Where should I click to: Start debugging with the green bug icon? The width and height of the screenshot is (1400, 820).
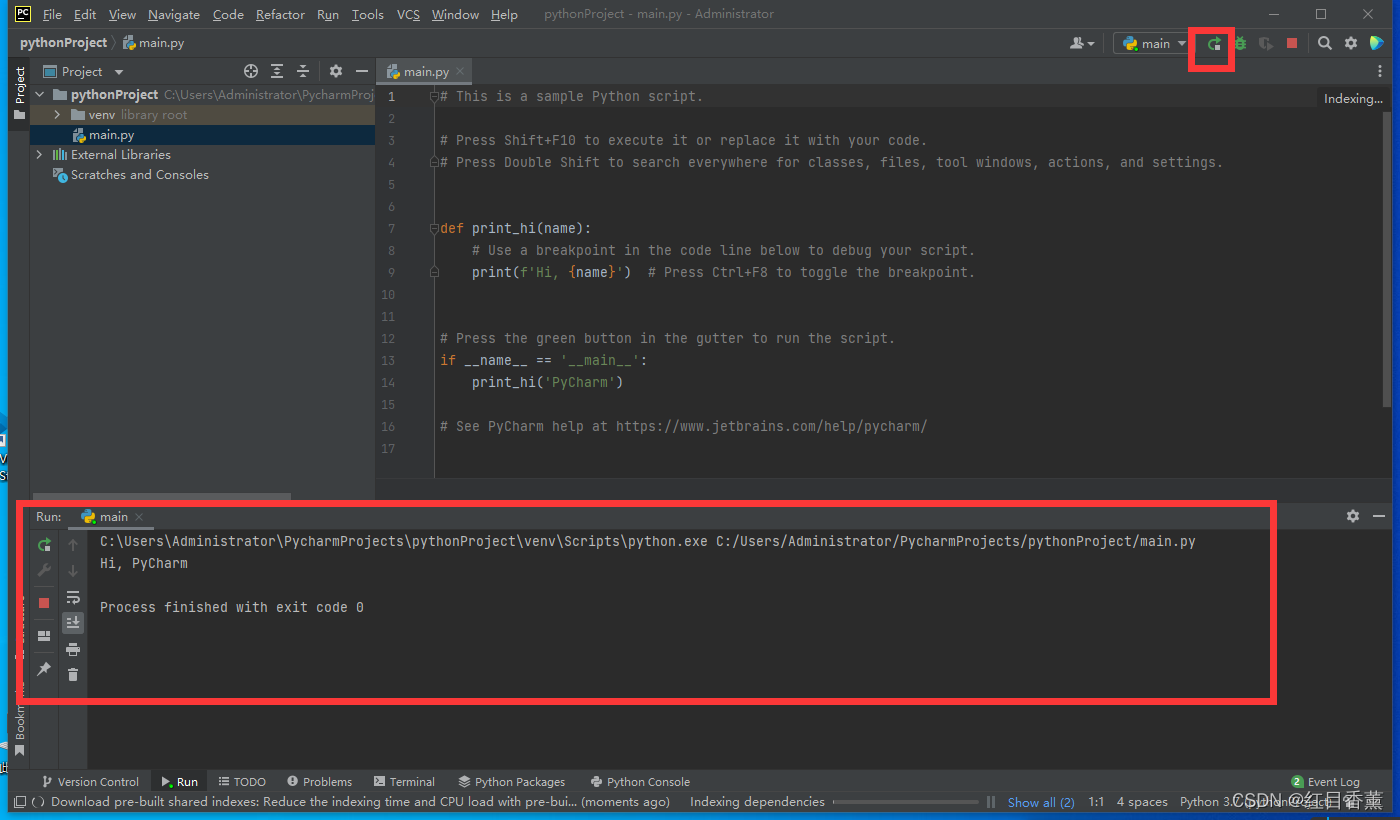tap(1240, 44)
